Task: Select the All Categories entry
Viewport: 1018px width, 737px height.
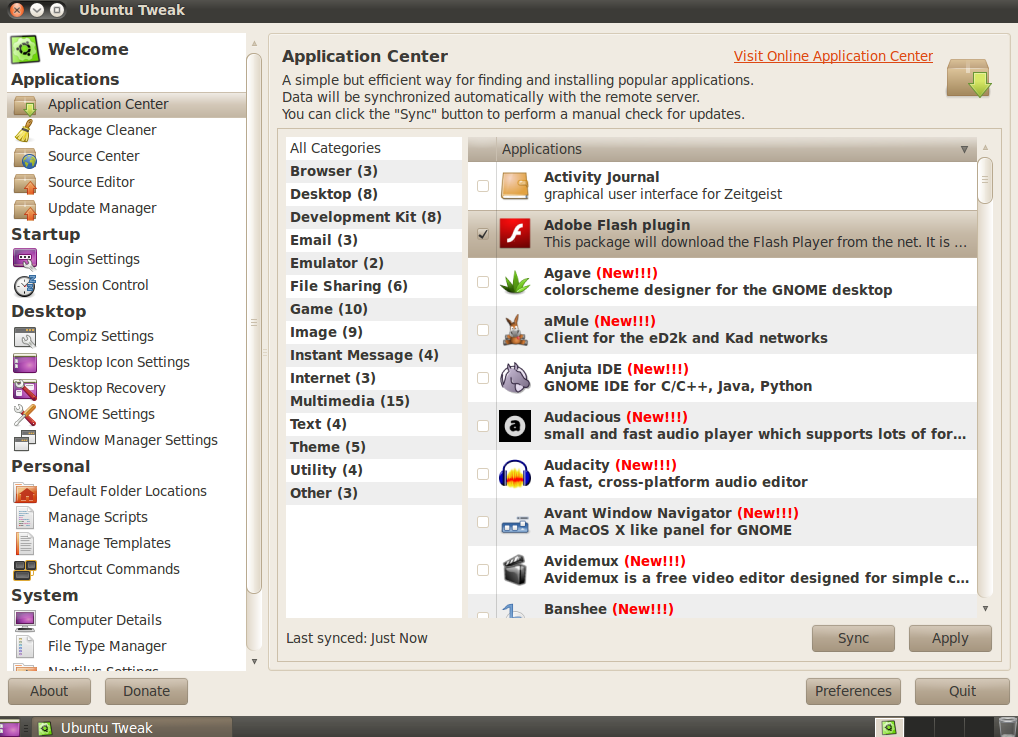Action: 374,148
